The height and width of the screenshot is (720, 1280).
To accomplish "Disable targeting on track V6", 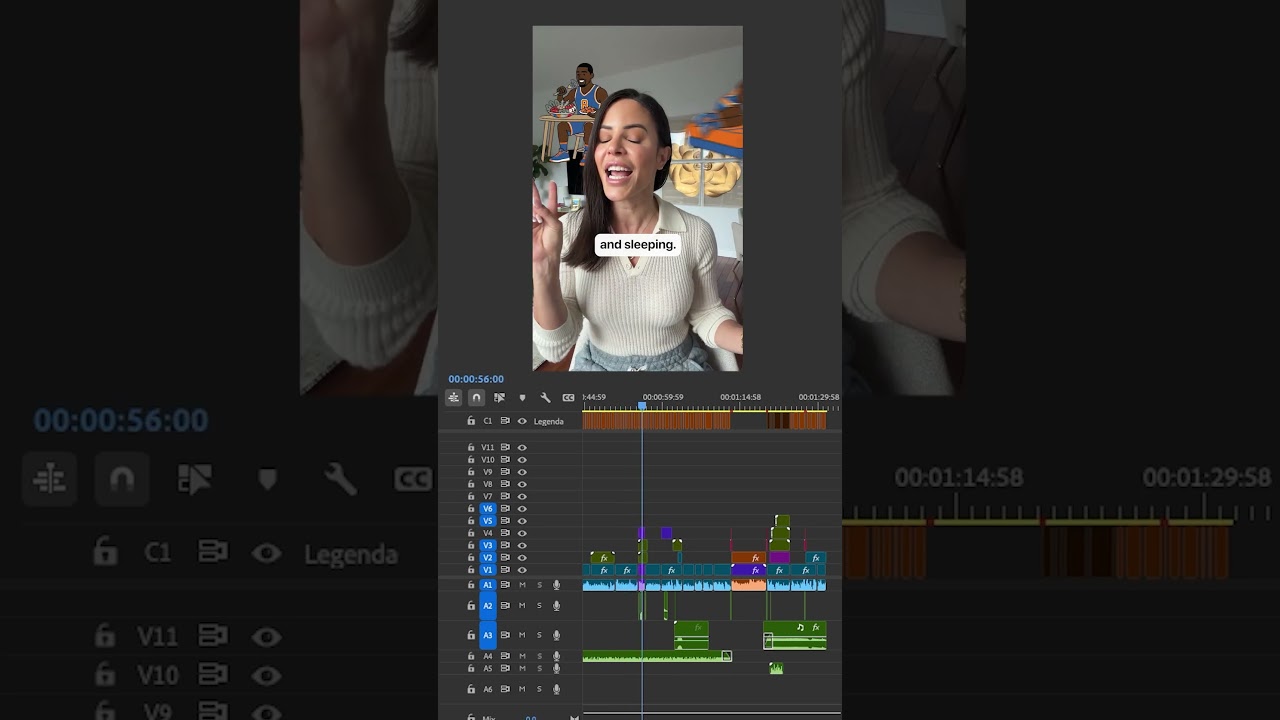I will coord(488,509).
